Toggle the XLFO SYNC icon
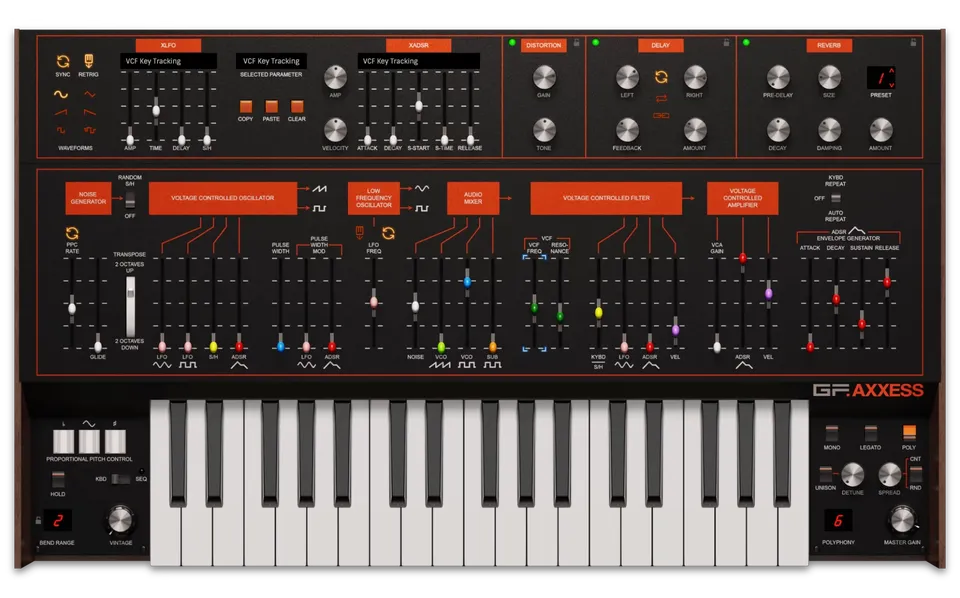This screenshot has width=960, height=598. (62, 61)
